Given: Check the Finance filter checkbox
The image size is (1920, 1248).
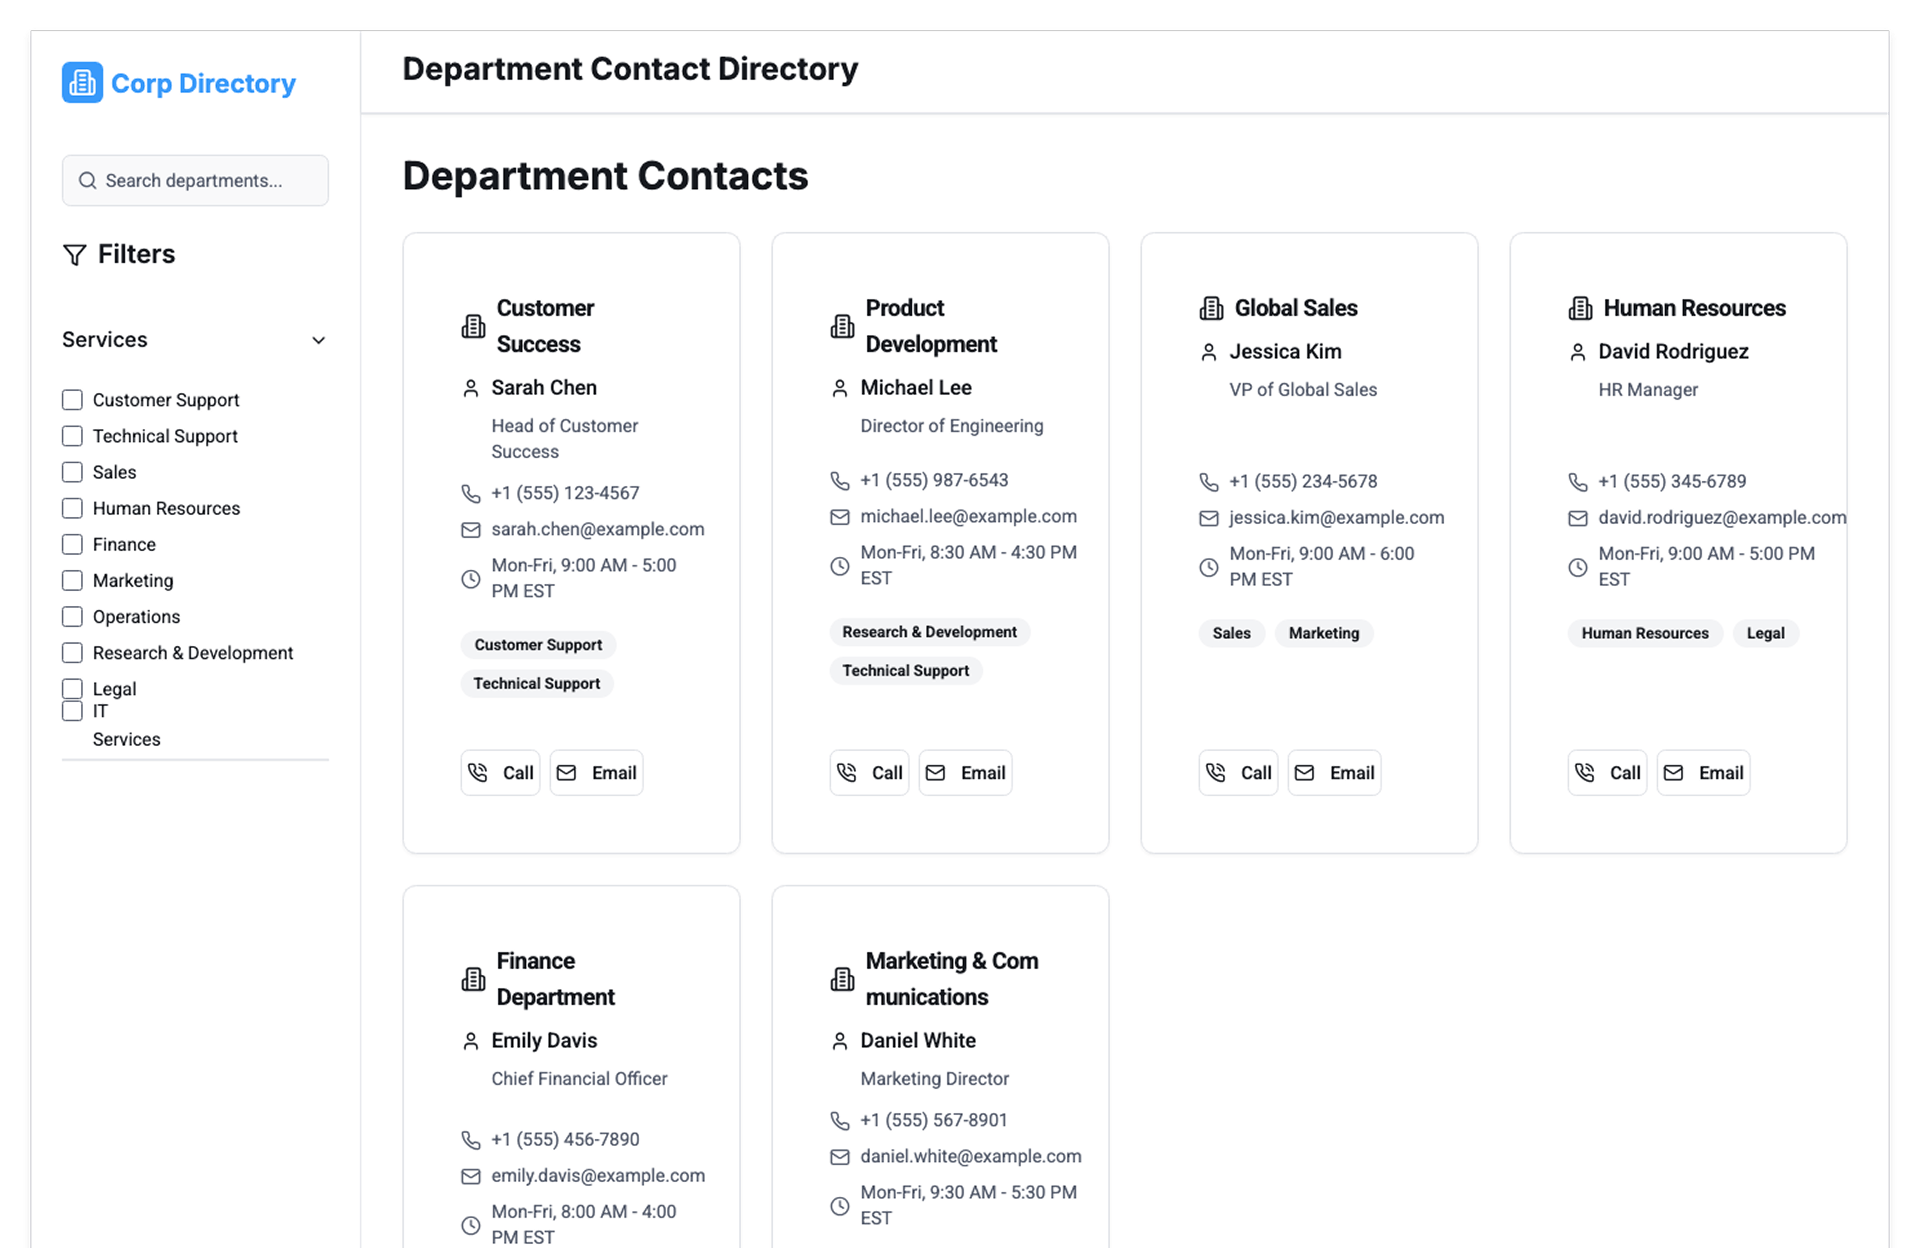Looking at the screenshot, I should [72, 544].
